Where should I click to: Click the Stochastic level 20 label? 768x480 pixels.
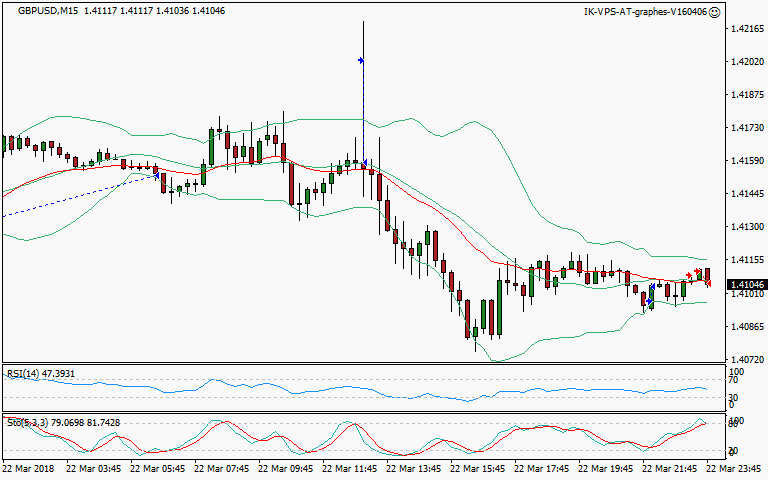pyautogui.click(x=733, y=451)
